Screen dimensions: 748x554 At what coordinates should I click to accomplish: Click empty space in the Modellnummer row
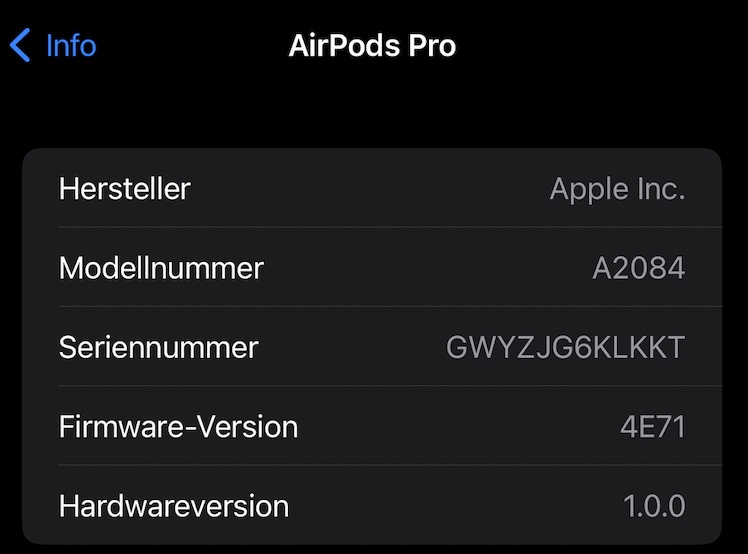pos(420,267)
